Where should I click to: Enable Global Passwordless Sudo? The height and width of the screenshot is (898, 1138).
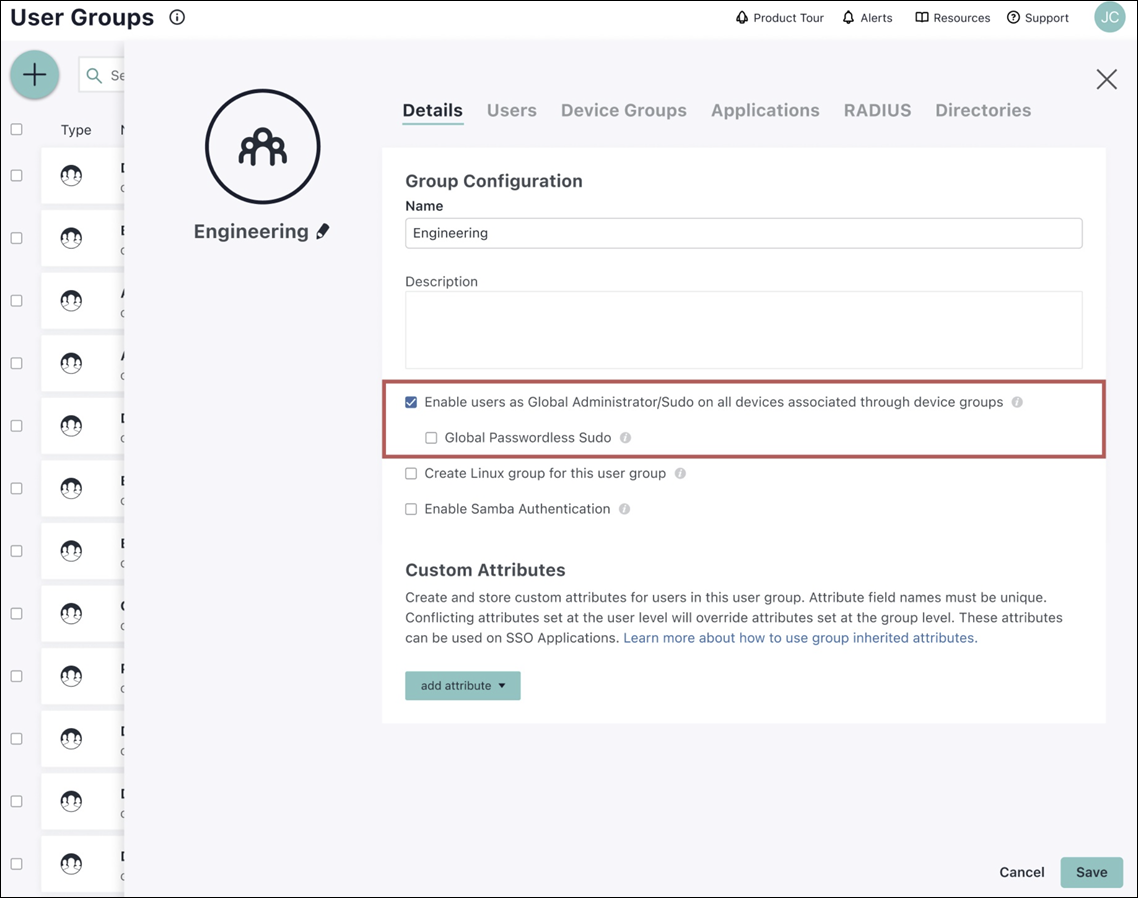[431, 438]
